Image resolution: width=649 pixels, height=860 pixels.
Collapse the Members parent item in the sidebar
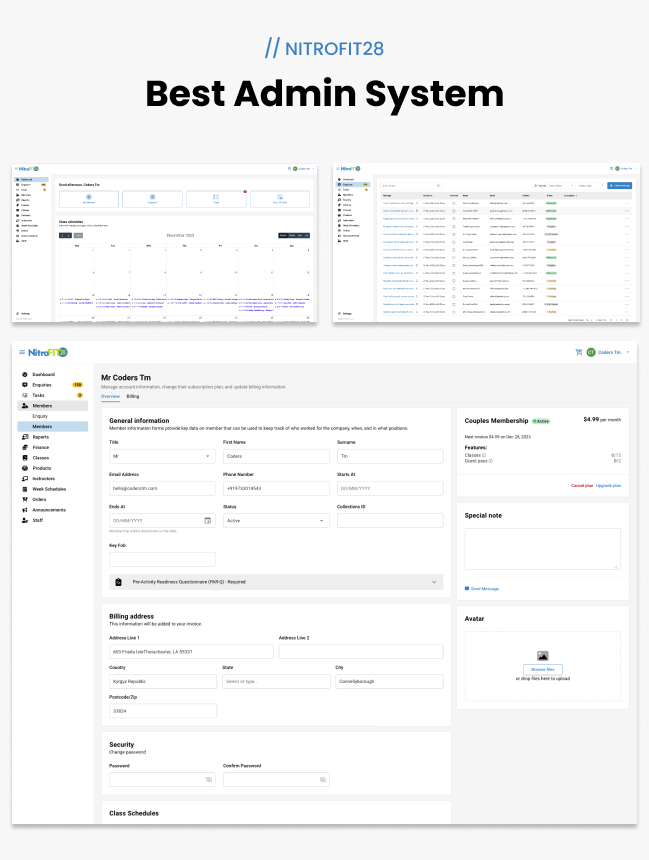53,406
